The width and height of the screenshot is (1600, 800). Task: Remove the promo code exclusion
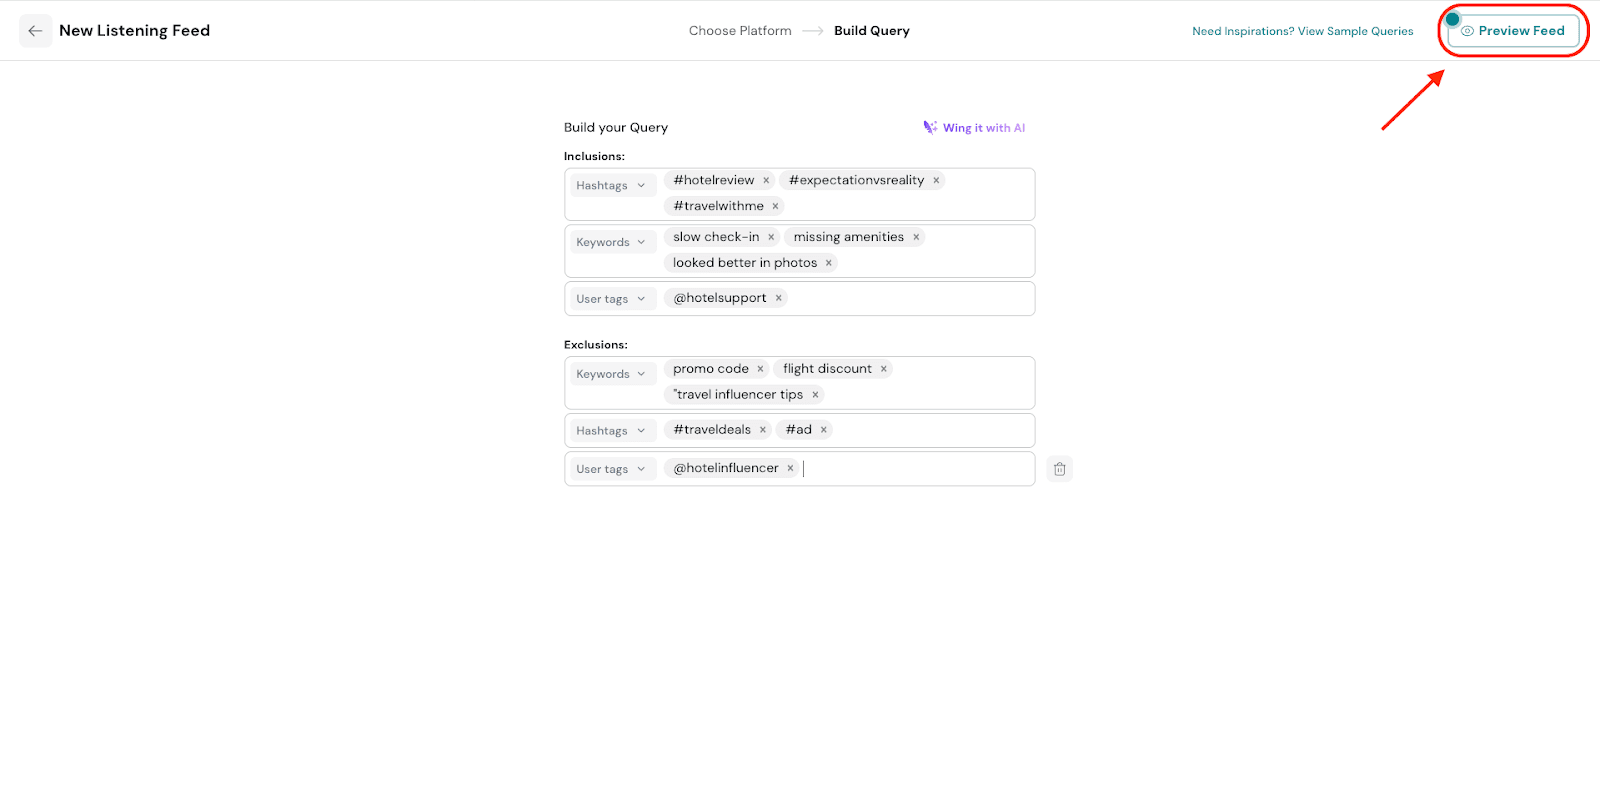click(x=760, y=369)
